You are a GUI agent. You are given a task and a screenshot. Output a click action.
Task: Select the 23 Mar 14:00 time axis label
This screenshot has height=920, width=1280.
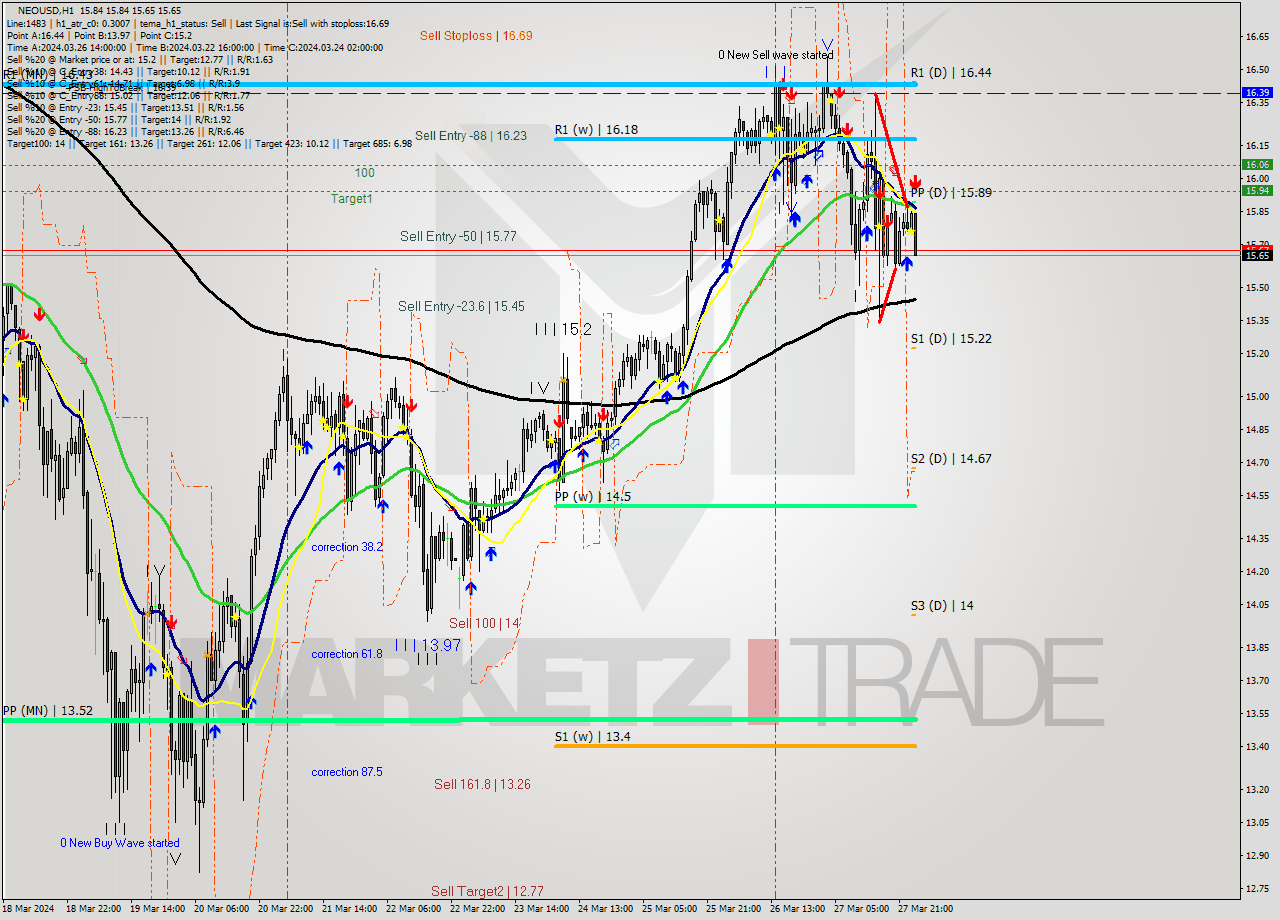tap(541, 909)
